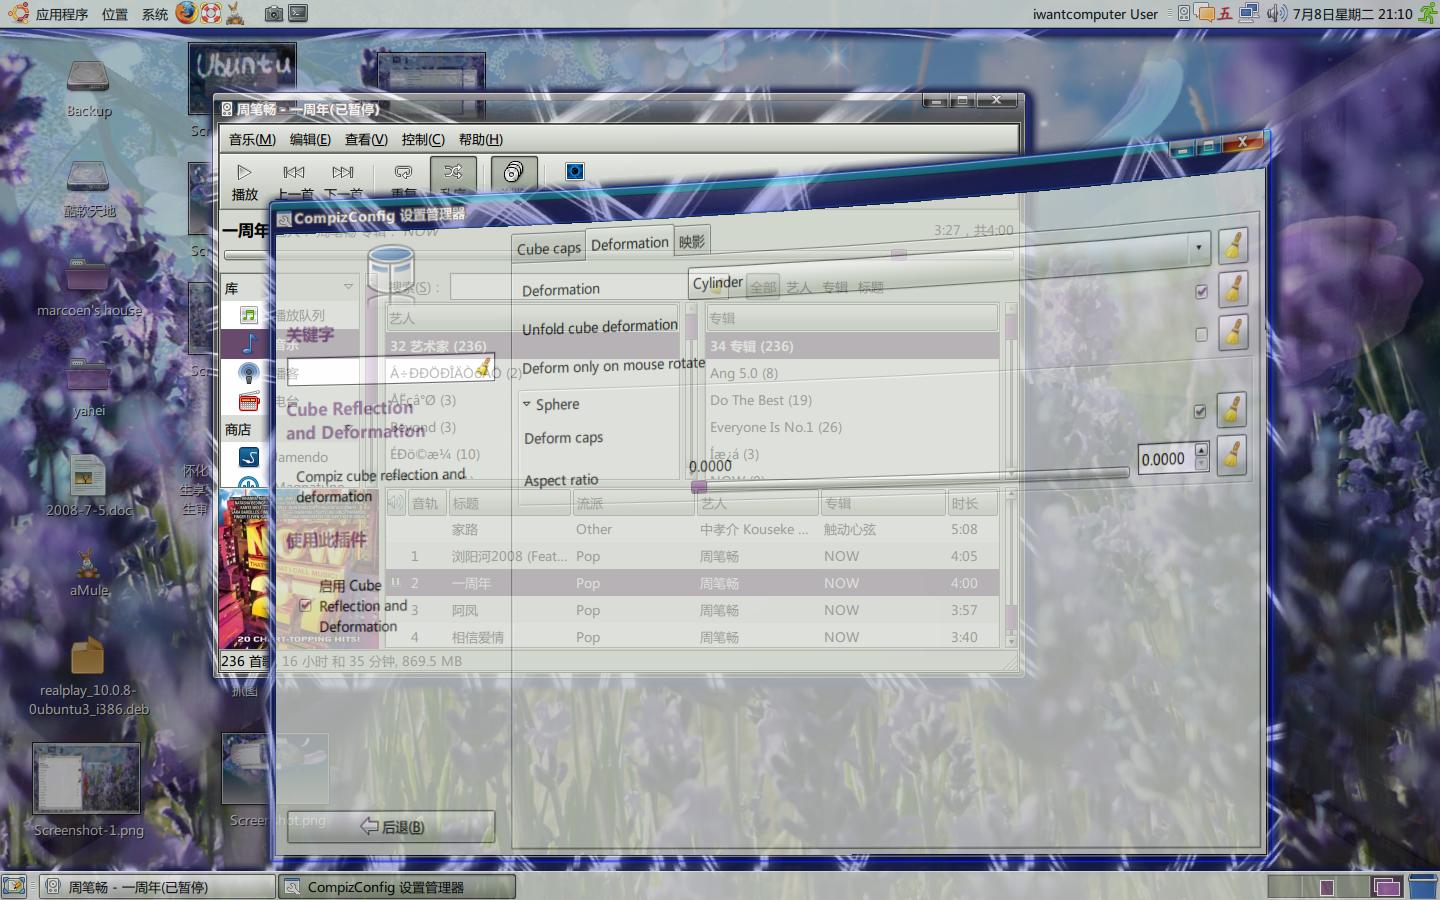Select song row 浏阳河2008 in Rhythmbox list
The image size is (1440, 900).
[x=693, y=556]
